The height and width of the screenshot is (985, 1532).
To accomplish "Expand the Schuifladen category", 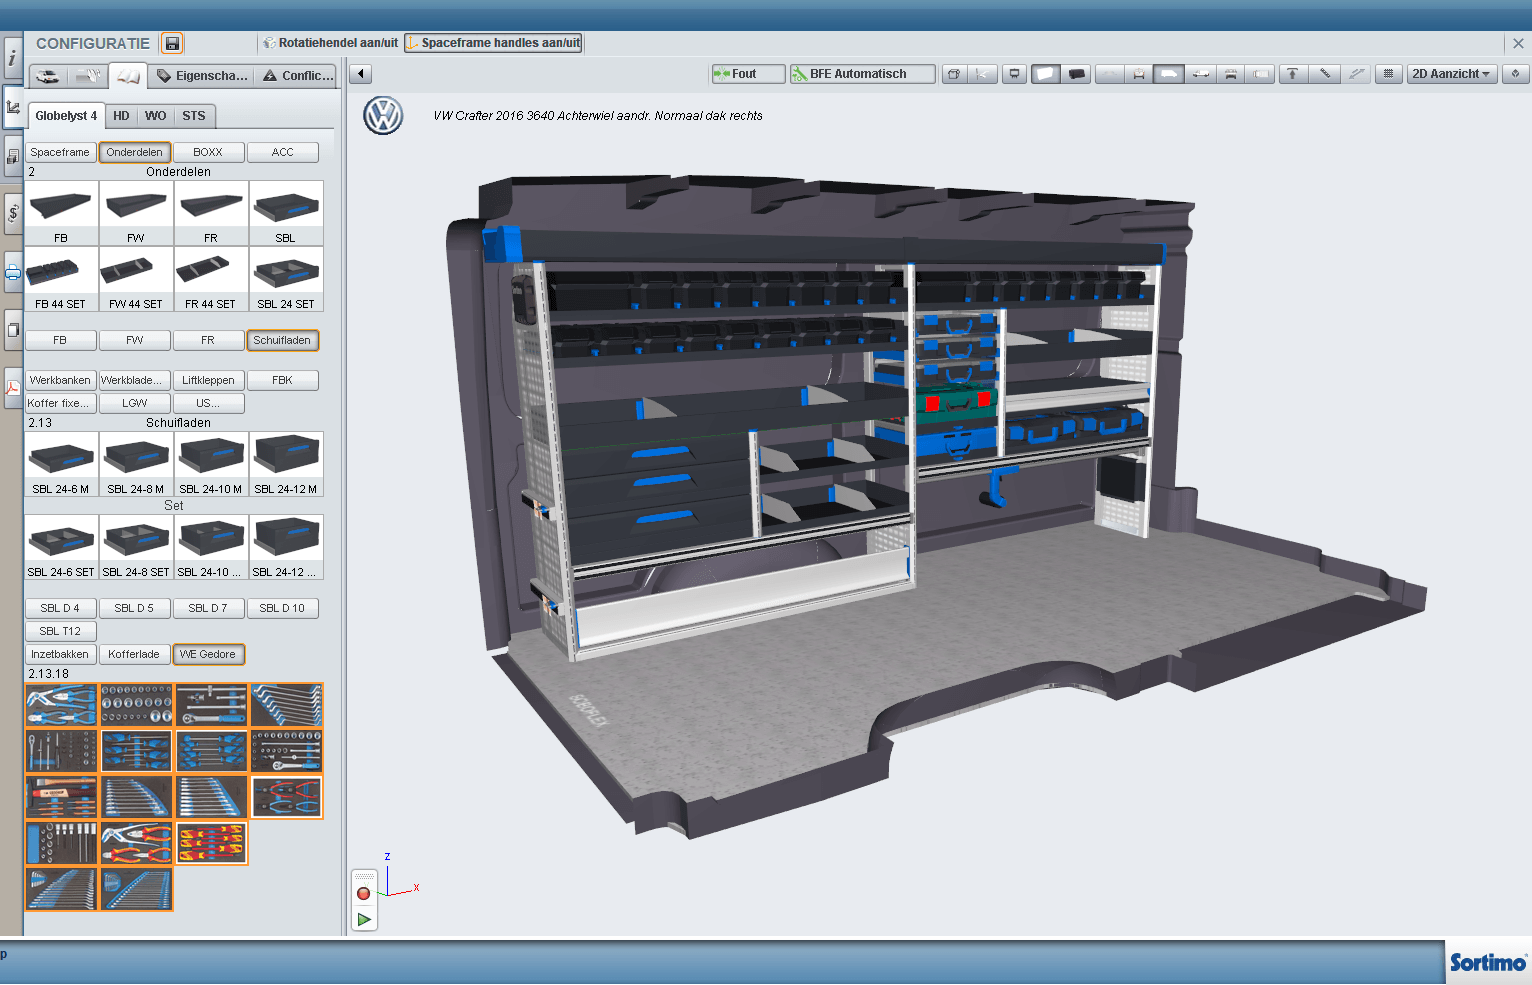I will [x=282, y=341].
